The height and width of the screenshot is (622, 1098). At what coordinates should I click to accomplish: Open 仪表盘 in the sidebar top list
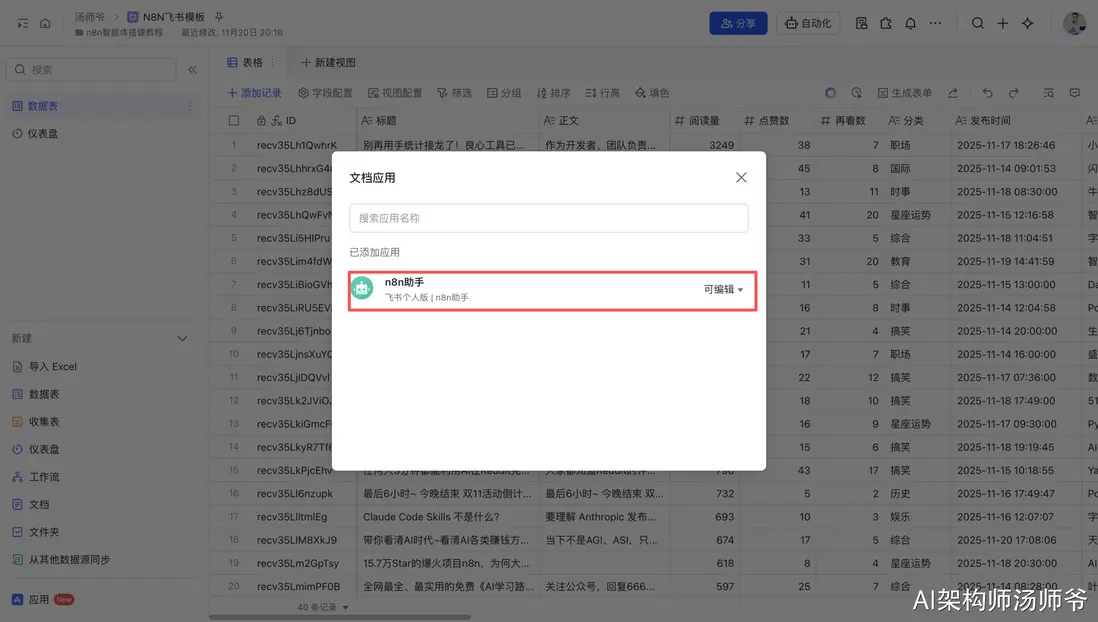click(43, 133)
